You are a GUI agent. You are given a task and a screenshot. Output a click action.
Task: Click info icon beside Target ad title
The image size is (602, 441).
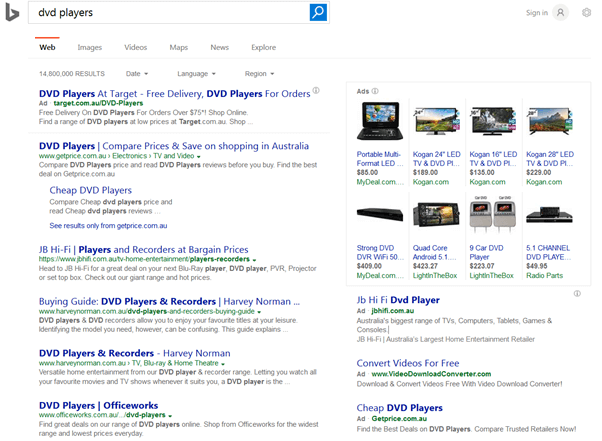(316, 90)
